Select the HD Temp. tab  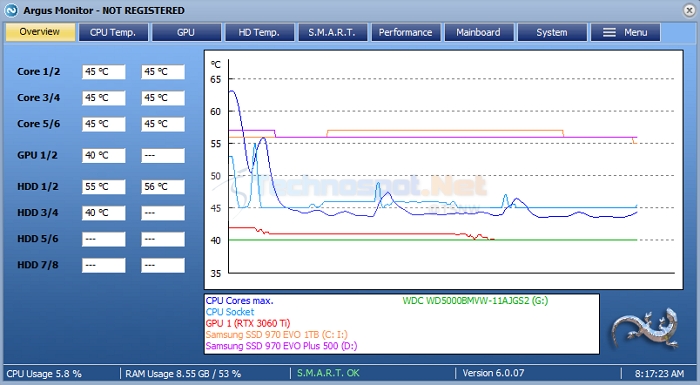click(x=259, y=33)
